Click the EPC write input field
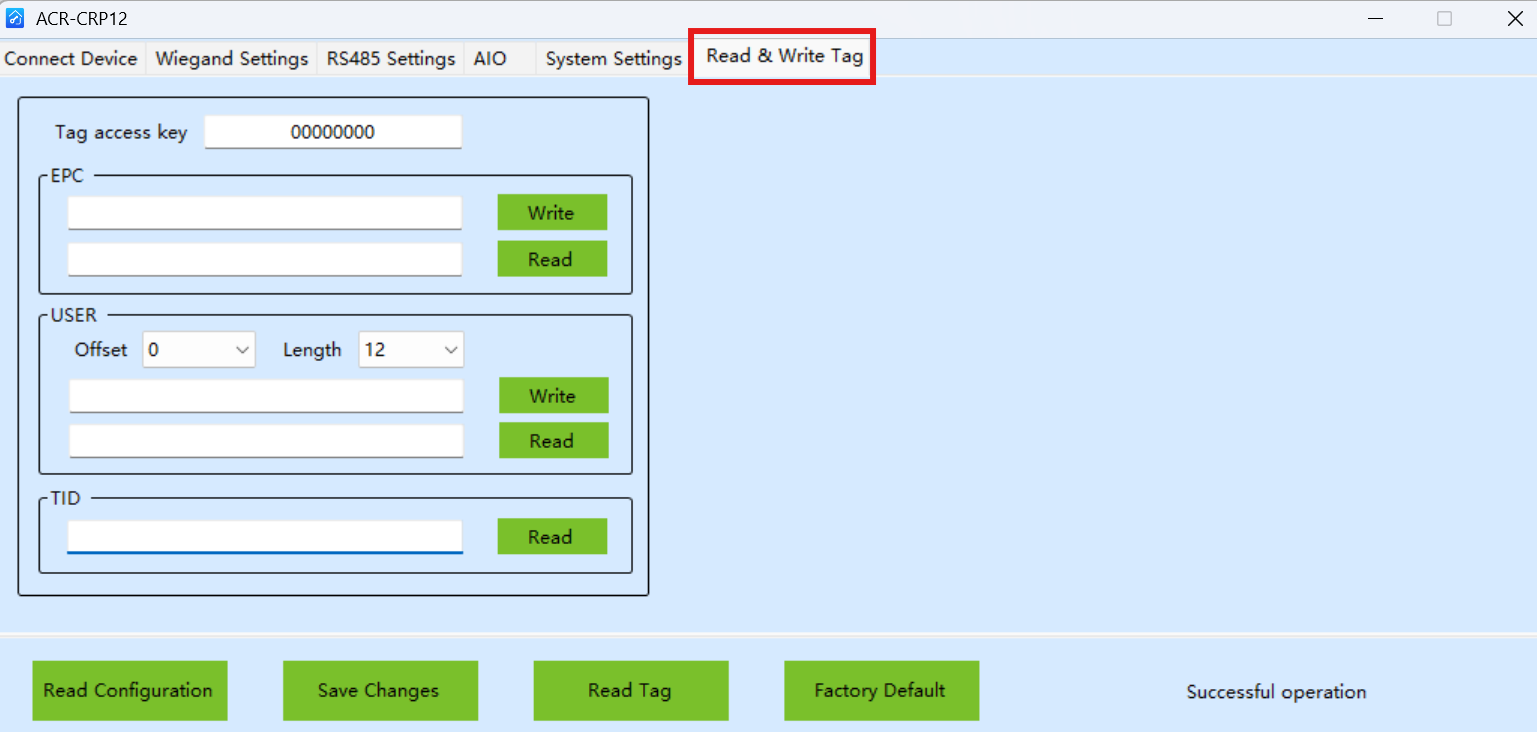Screen dimensions: 1537x732 265,213
